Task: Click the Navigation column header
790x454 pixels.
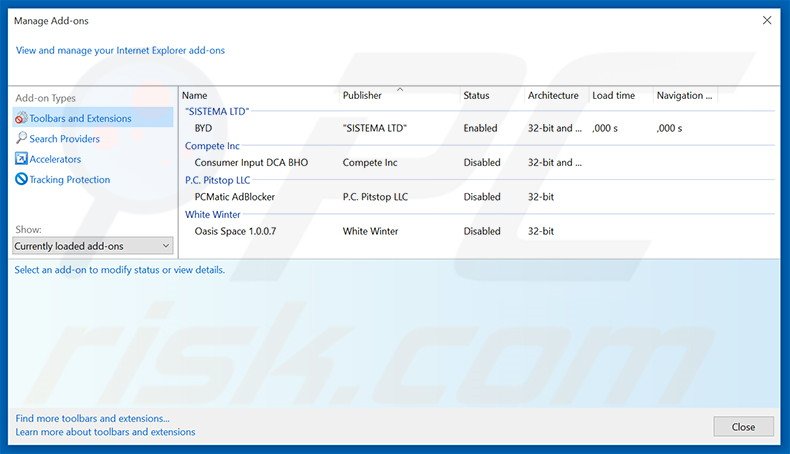Action: tap(685, 95)
